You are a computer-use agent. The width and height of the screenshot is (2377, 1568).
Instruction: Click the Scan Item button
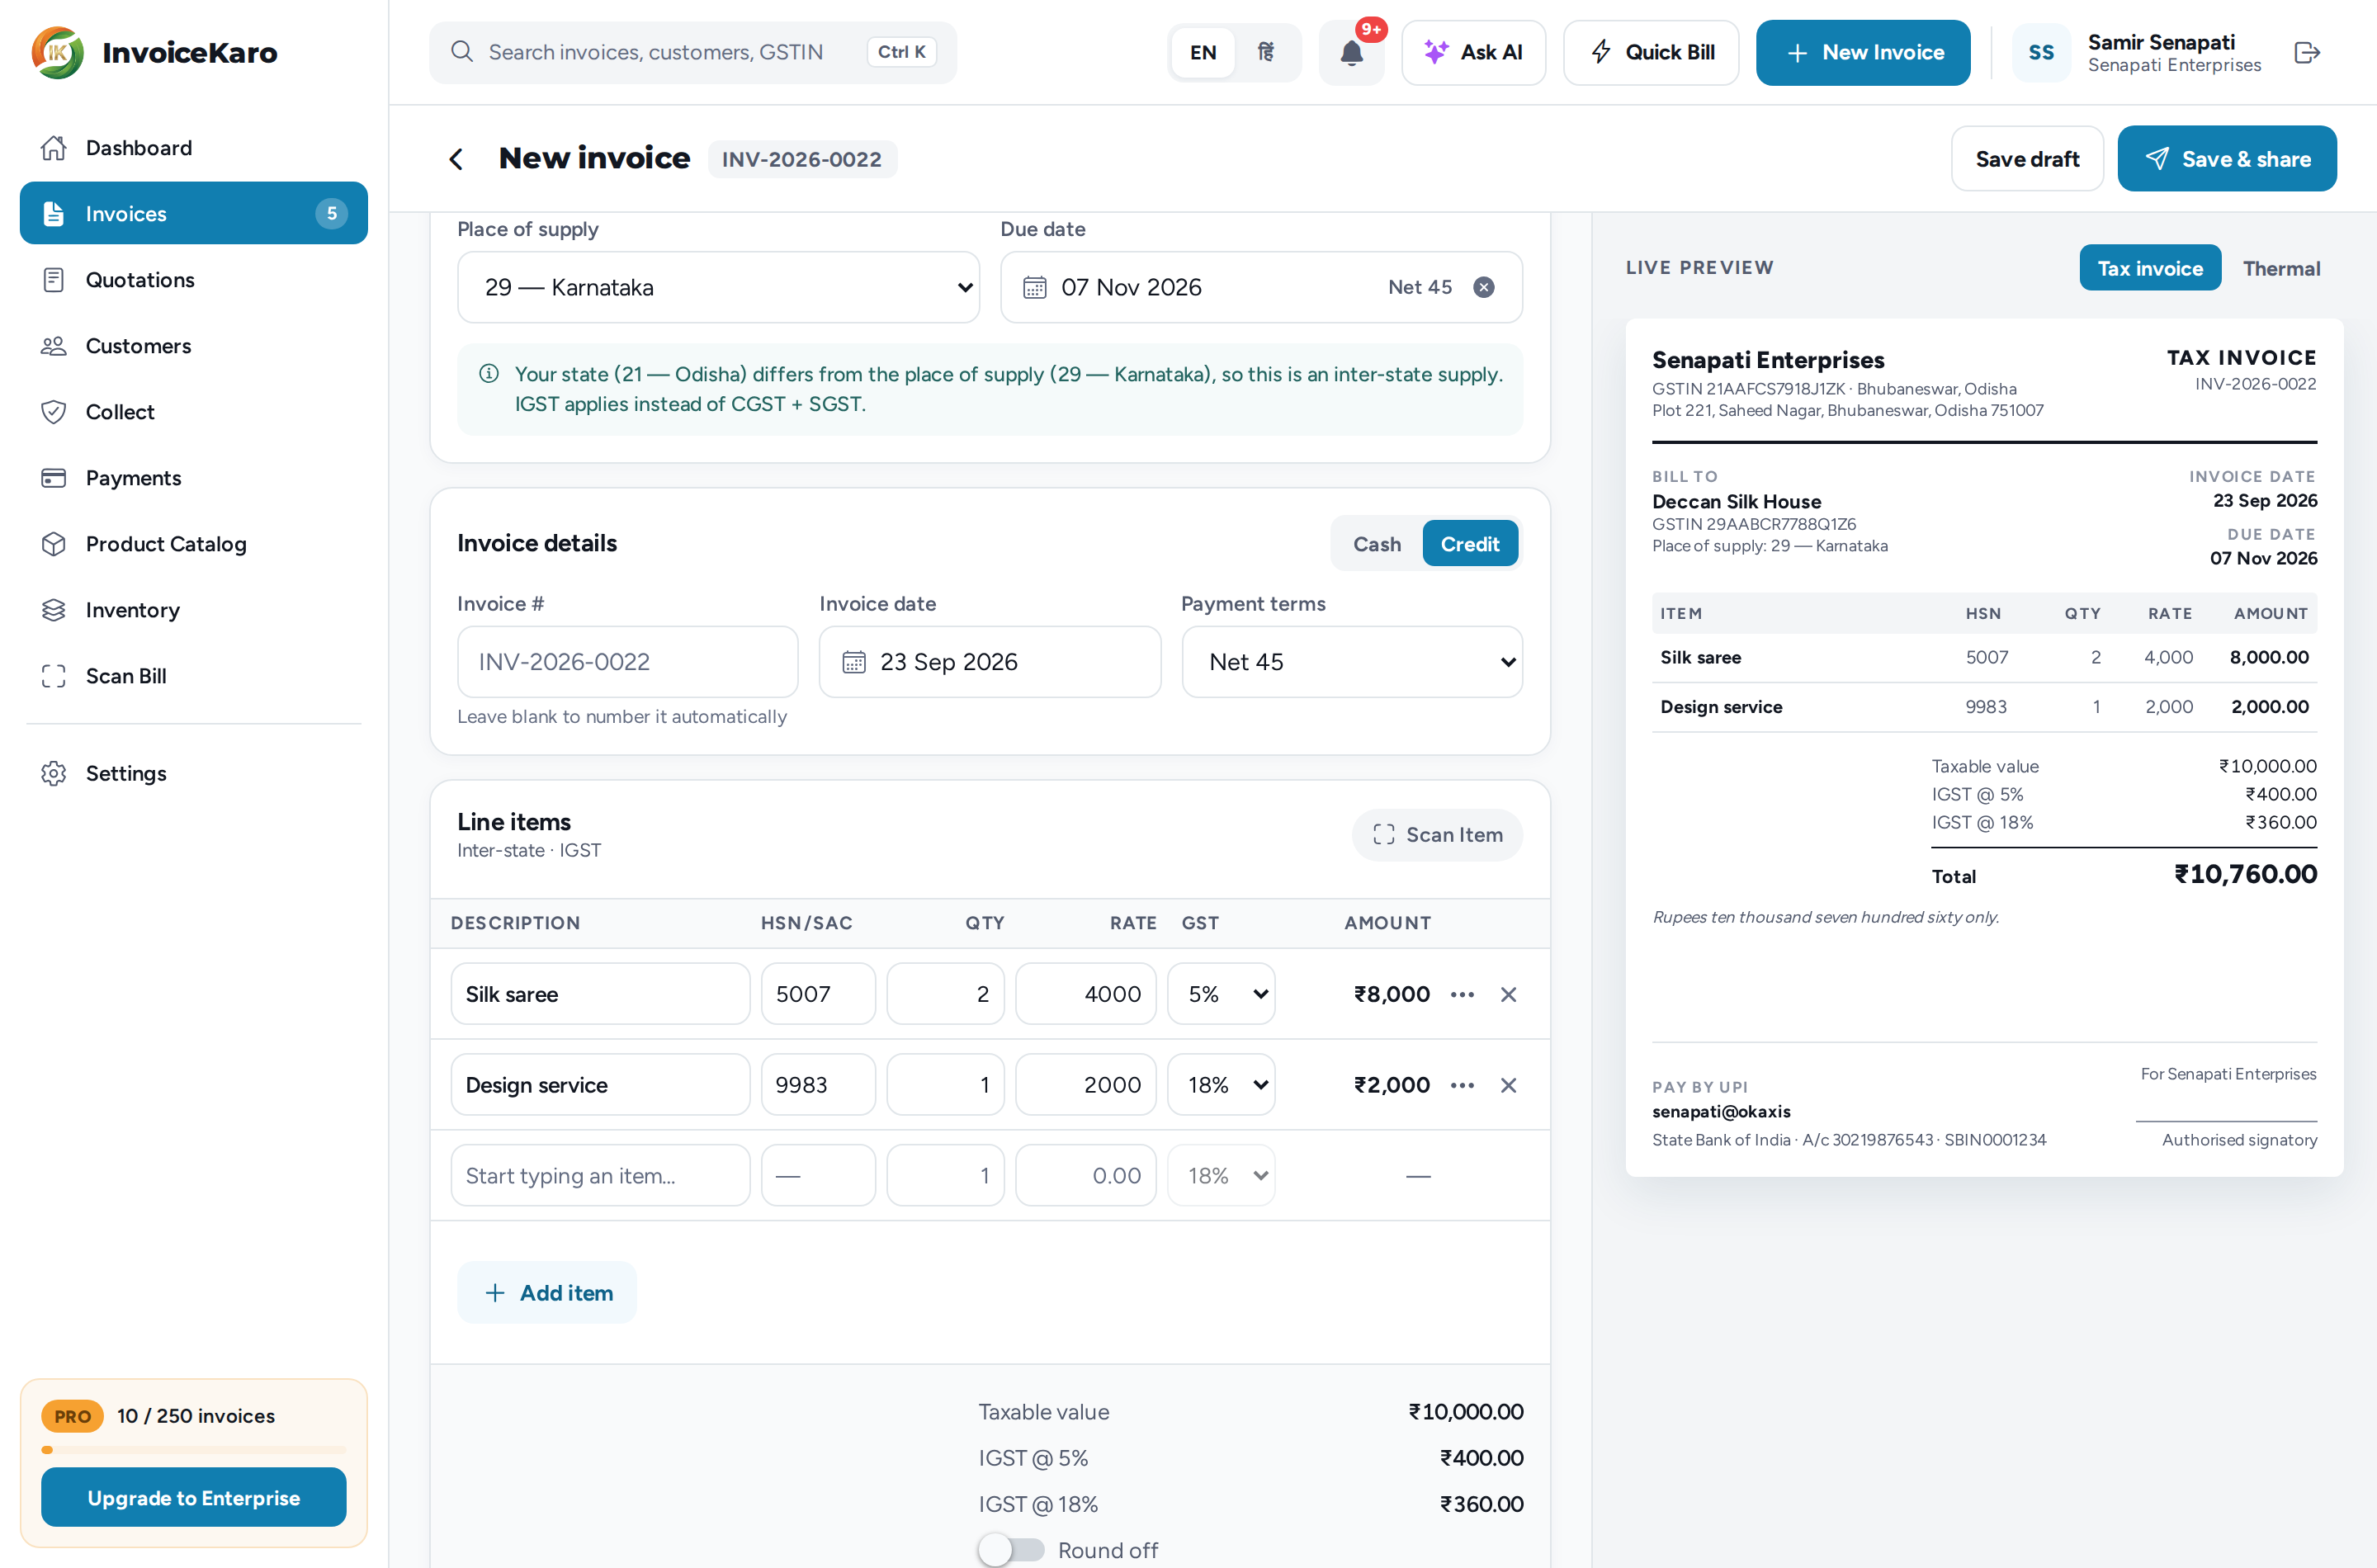(x=1437, y=835)
